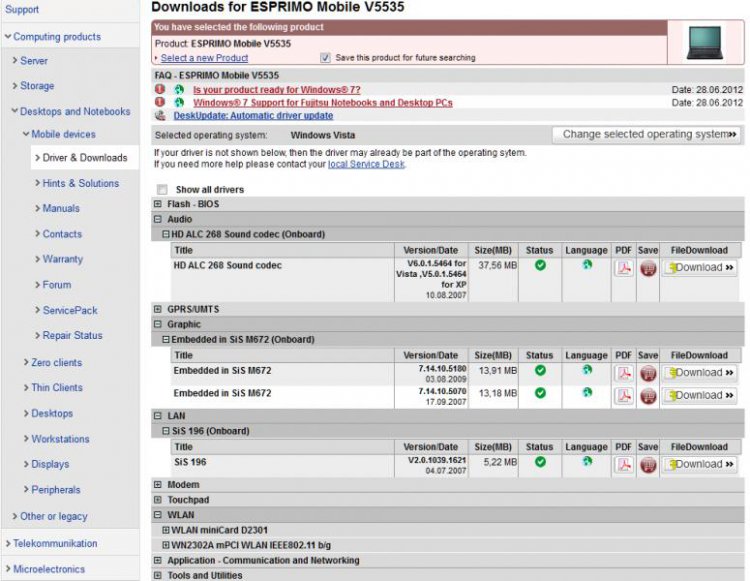Viewport: 750px width, 581px height.
Task: Open Windows 7 Support for Fujitsu Notebooks link
Action: [x=322, y=102]
